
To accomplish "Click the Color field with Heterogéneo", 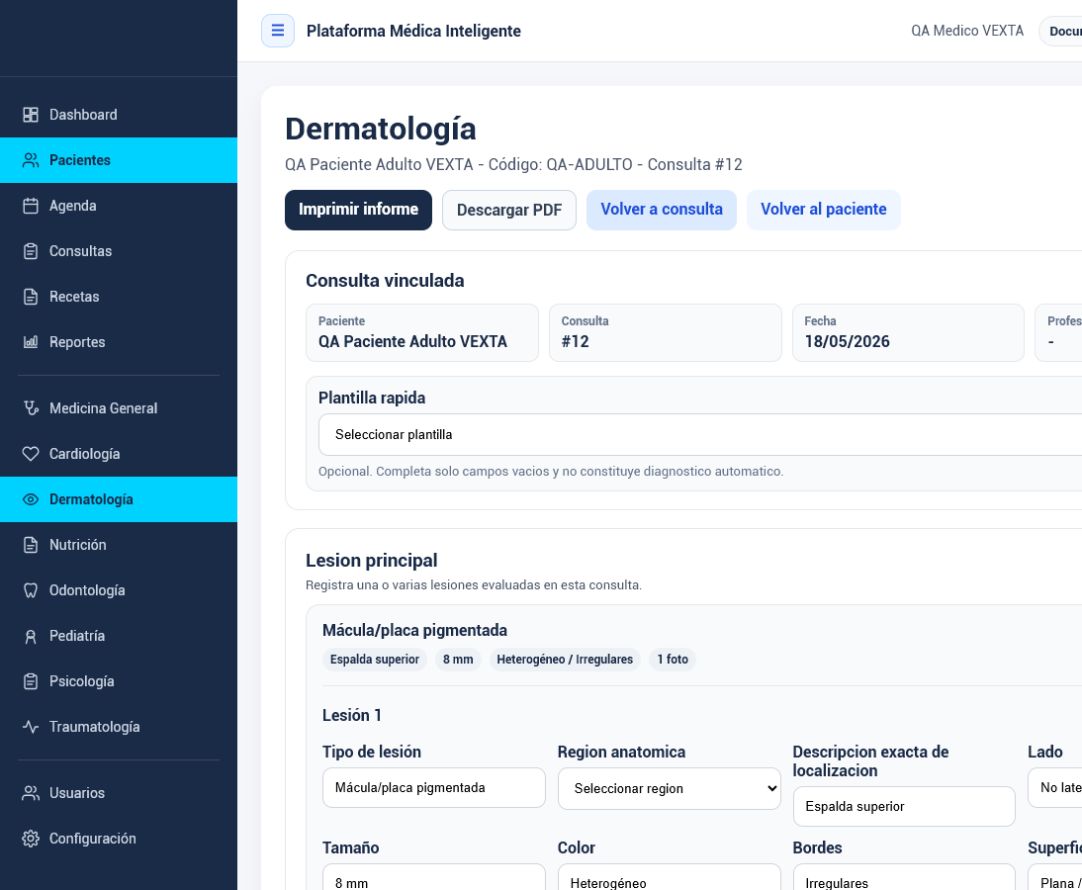I will (x=669, y=877).
